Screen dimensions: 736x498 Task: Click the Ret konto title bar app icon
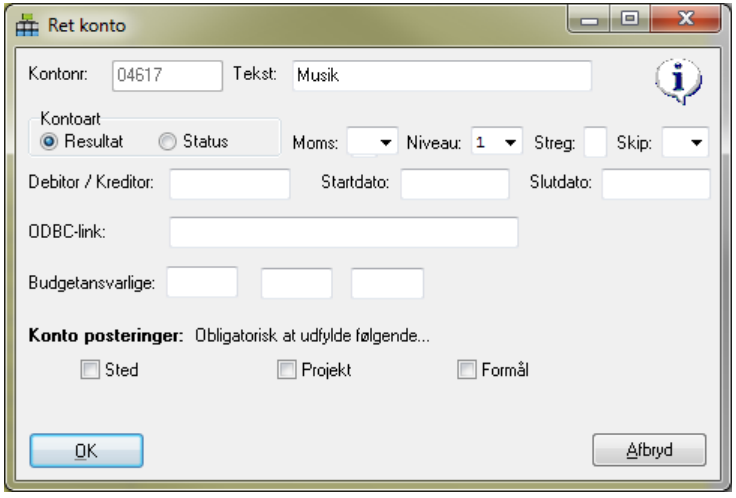click(x=27, y=25)
